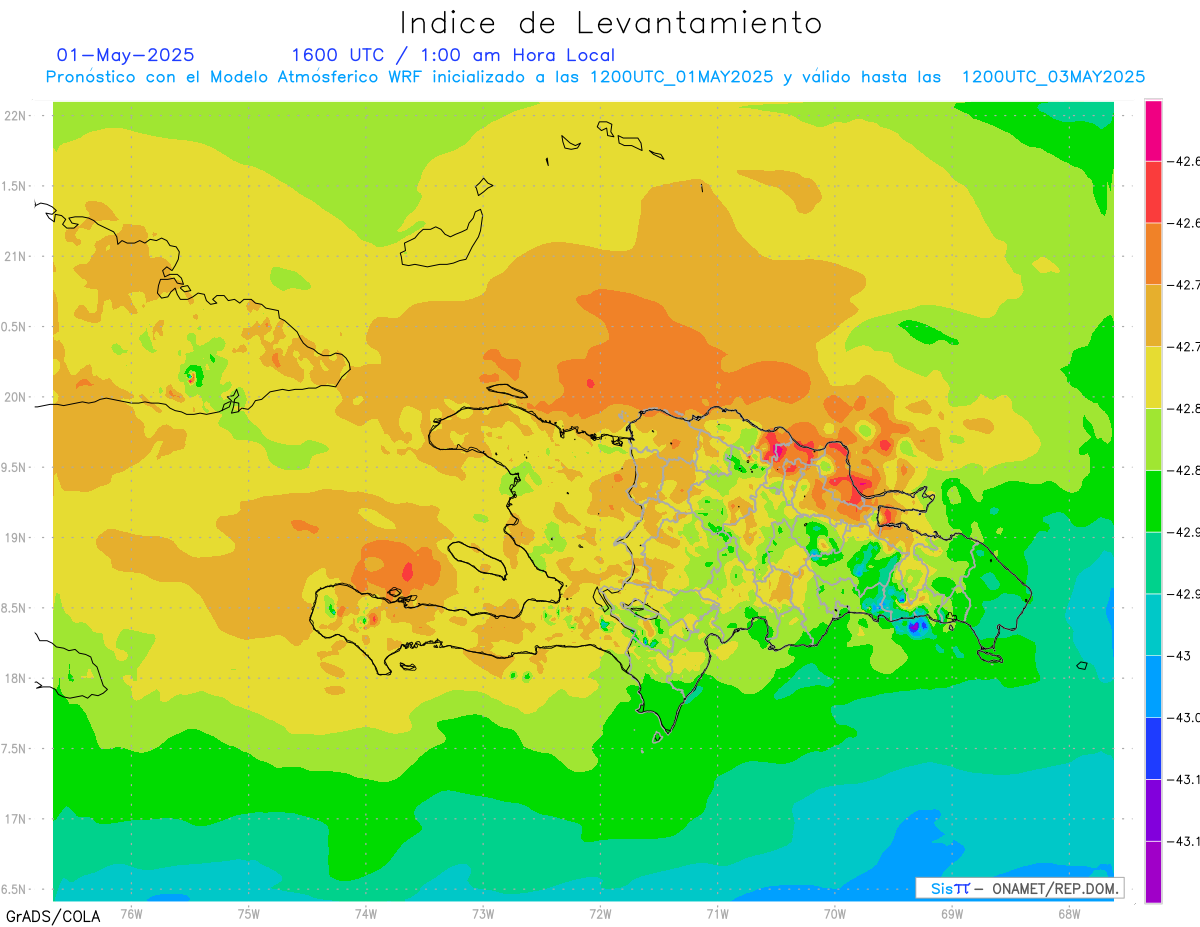
Task: Click the '9.5N' latitude axis label
Action: [15, 467]
